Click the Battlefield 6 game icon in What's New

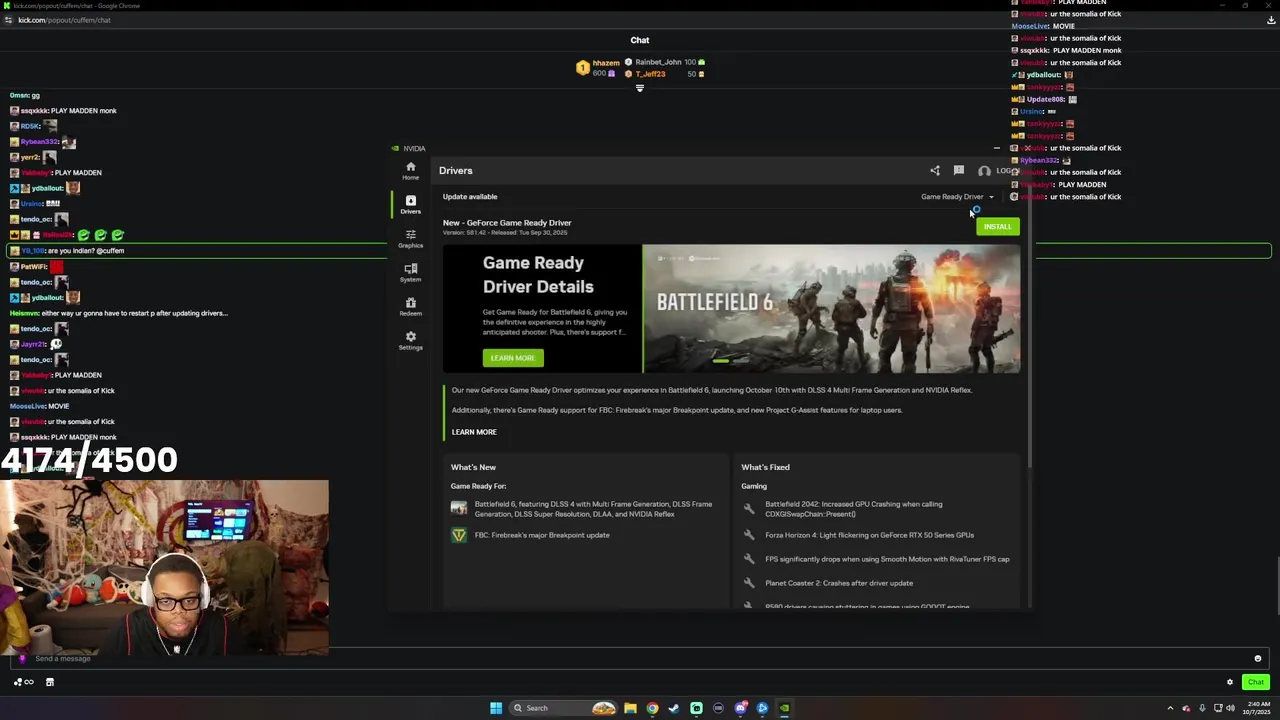[459, 508]
